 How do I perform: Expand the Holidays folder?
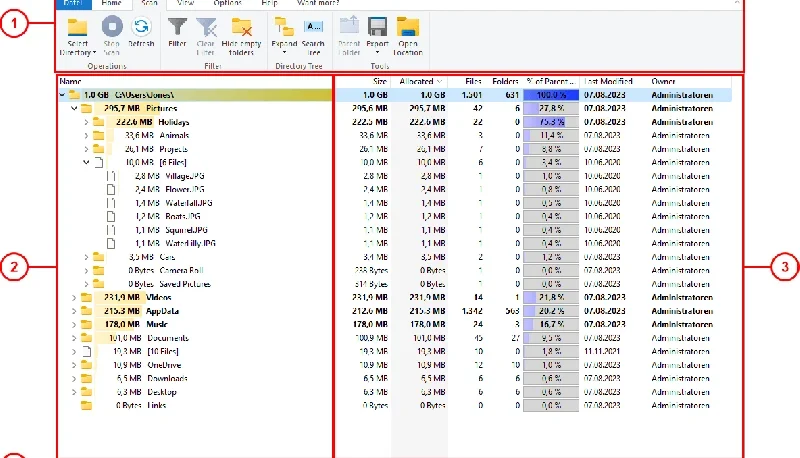(x=86, y=122)
